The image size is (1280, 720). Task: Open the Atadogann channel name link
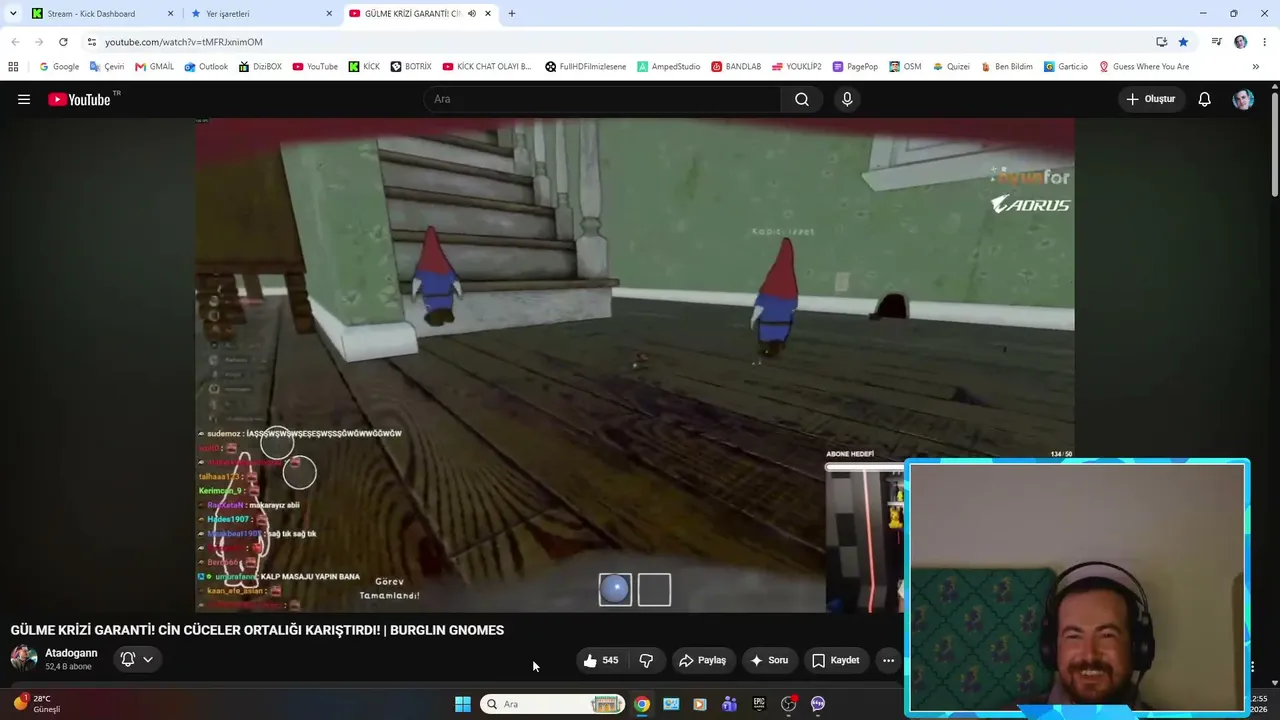tap(71, 653)
